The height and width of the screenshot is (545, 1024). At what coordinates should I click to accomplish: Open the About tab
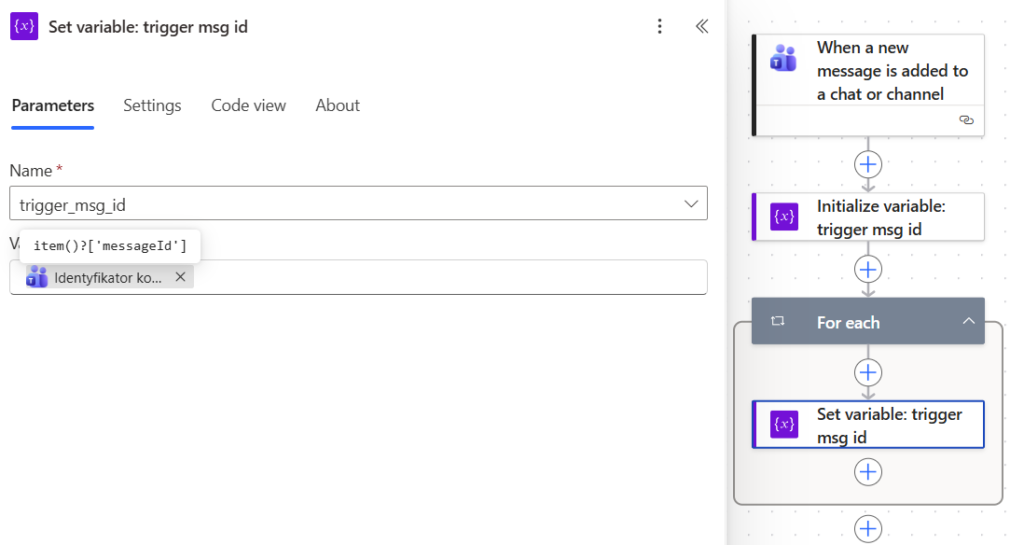pyautogui.click(x=338, y=105)
